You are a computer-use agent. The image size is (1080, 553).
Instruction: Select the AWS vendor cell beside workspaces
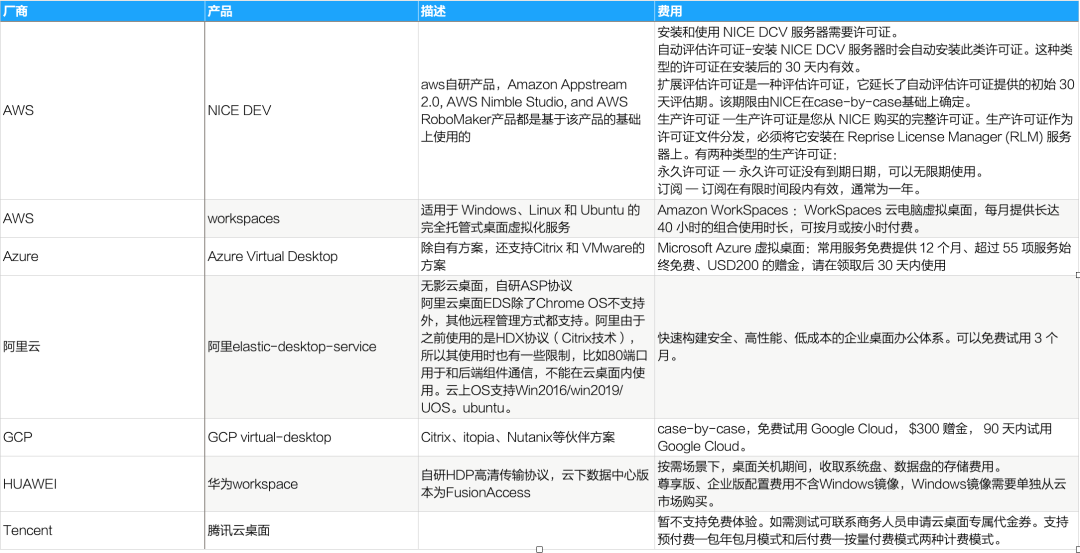103,219
